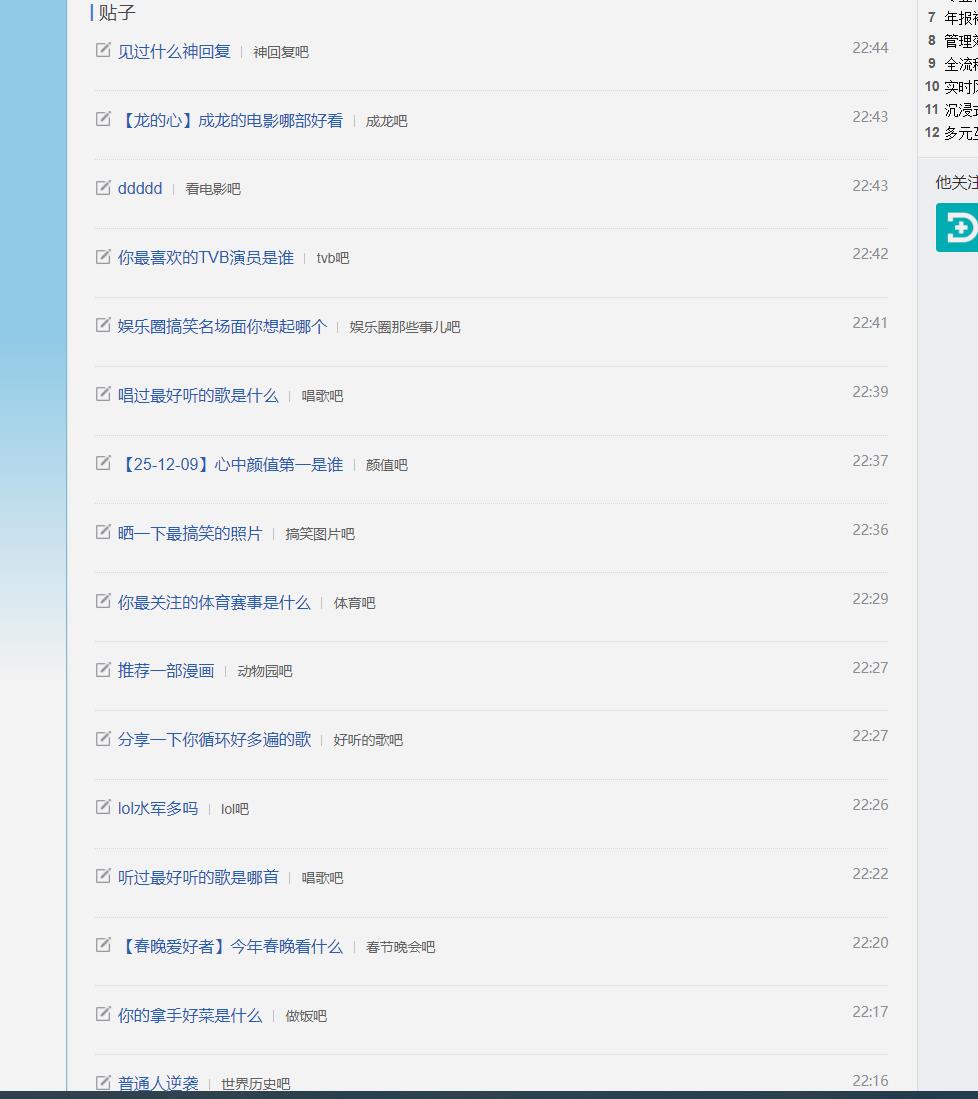978x1099 pixels.
Task: Click the post icon next to ddddd
Action: pos(103,188)
